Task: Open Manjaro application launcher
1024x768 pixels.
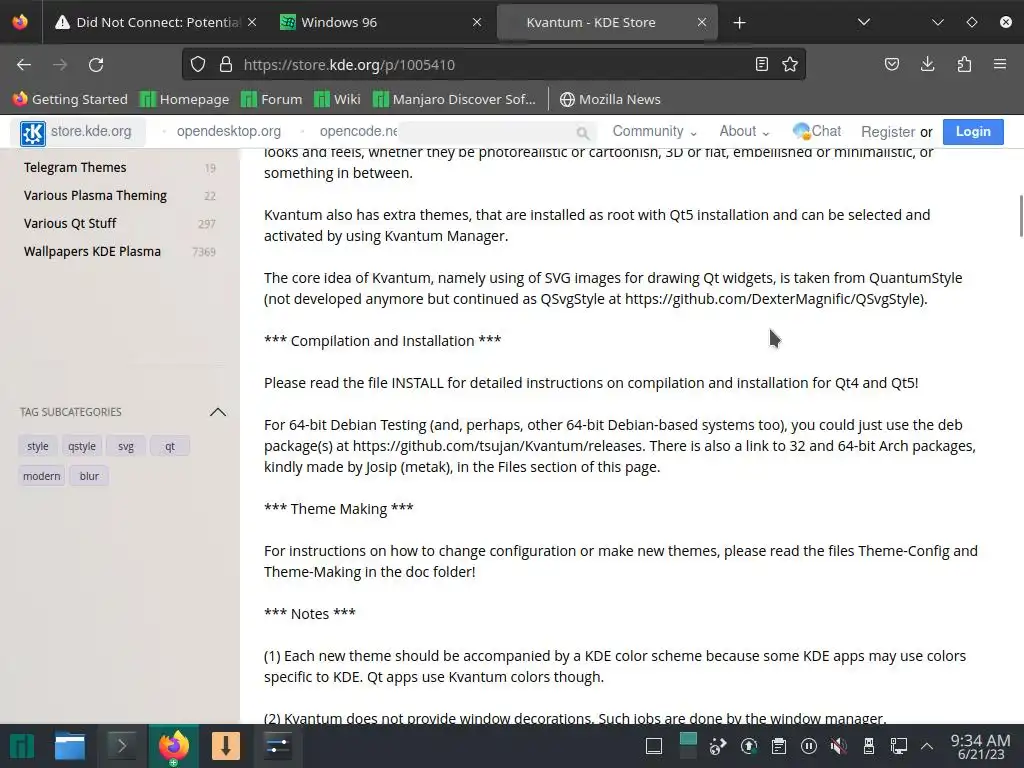Action: coord(22,746)
